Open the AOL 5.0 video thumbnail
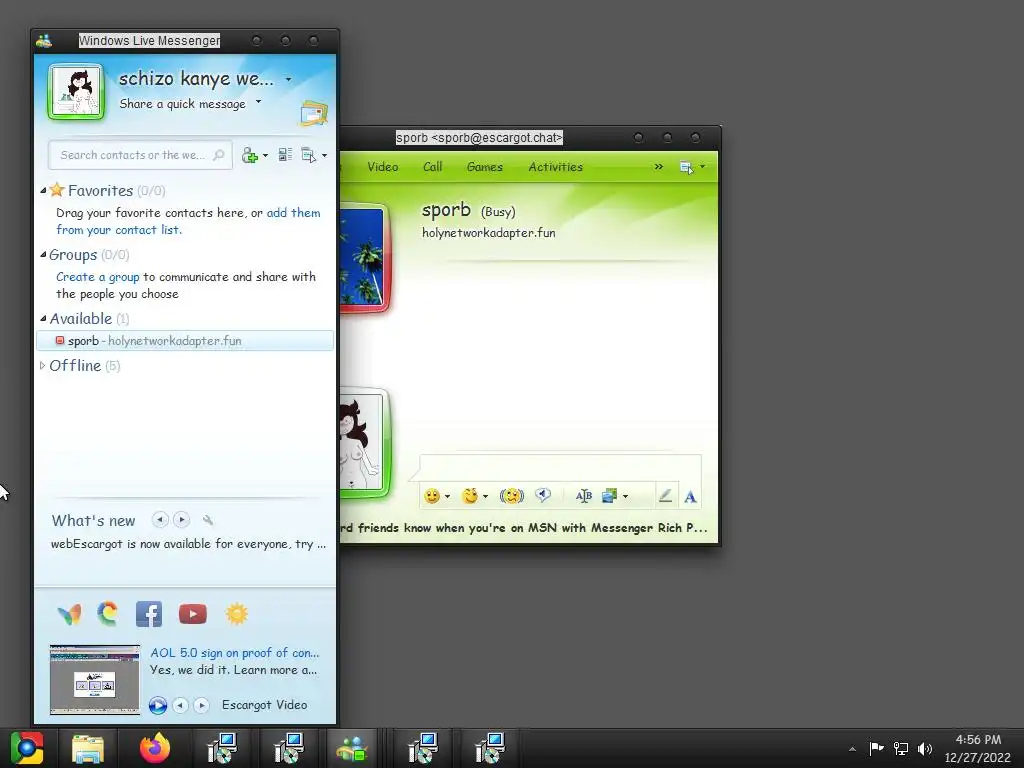 [x=95, y=679]
